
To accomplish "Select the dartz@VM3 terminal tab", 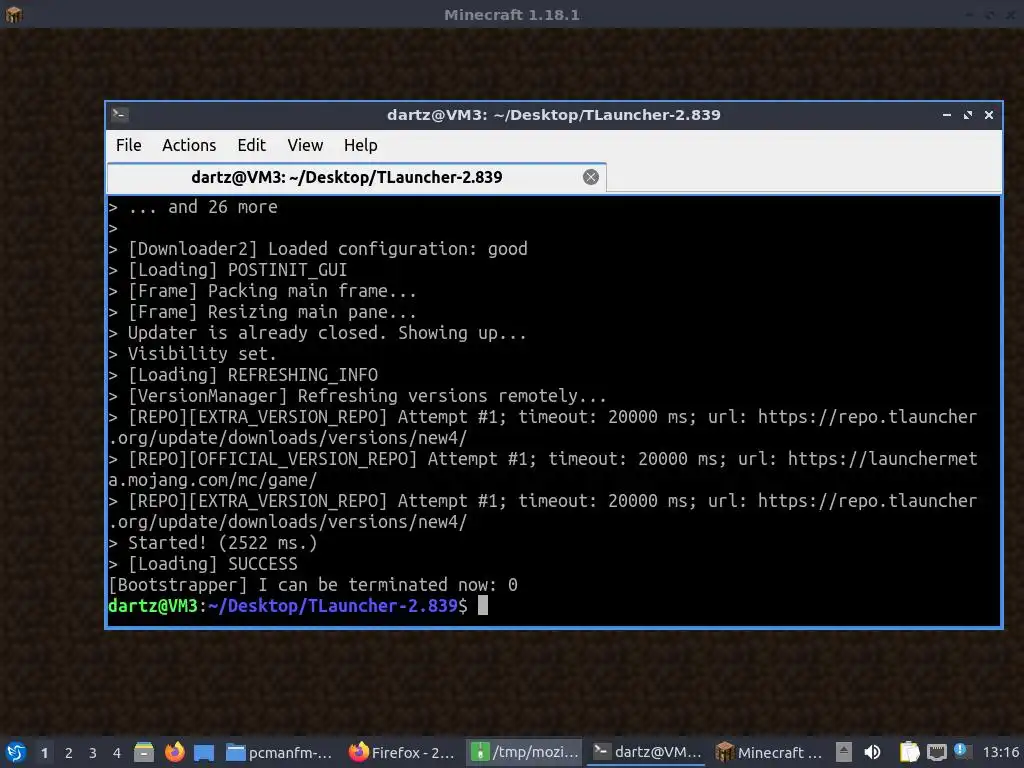I will 357,177.
